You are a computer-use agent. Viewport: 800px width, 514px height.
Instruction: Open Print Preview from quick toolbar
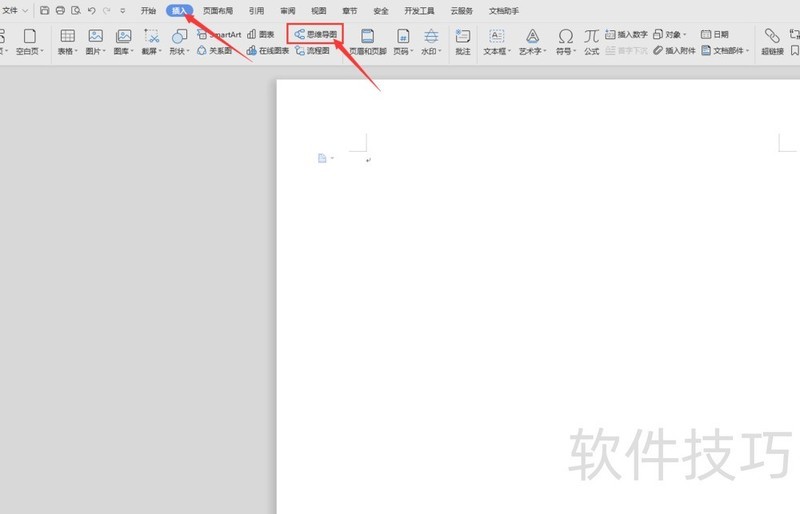[x=76, y=10]
